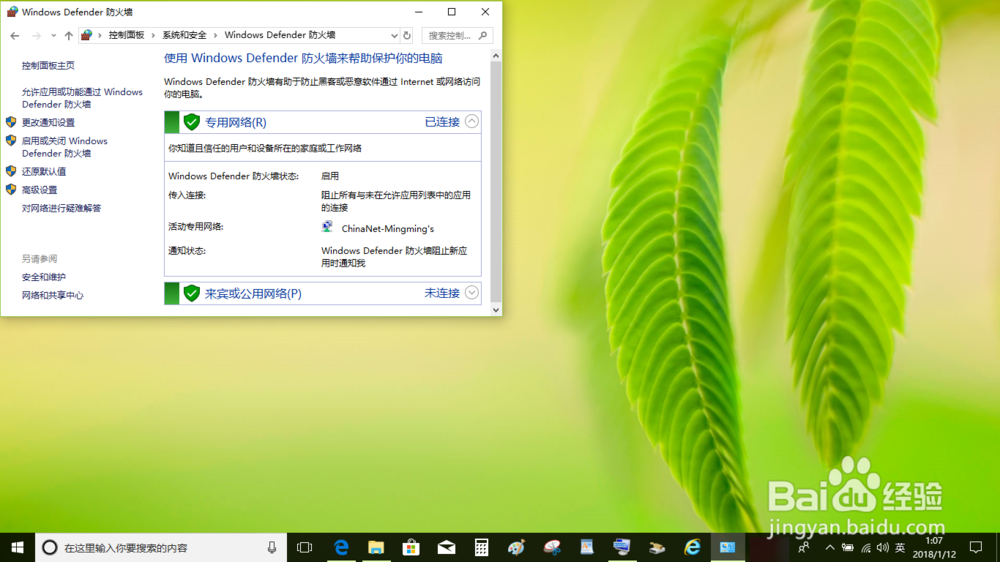Open the People icon in system tray

(x=804, y=547)
